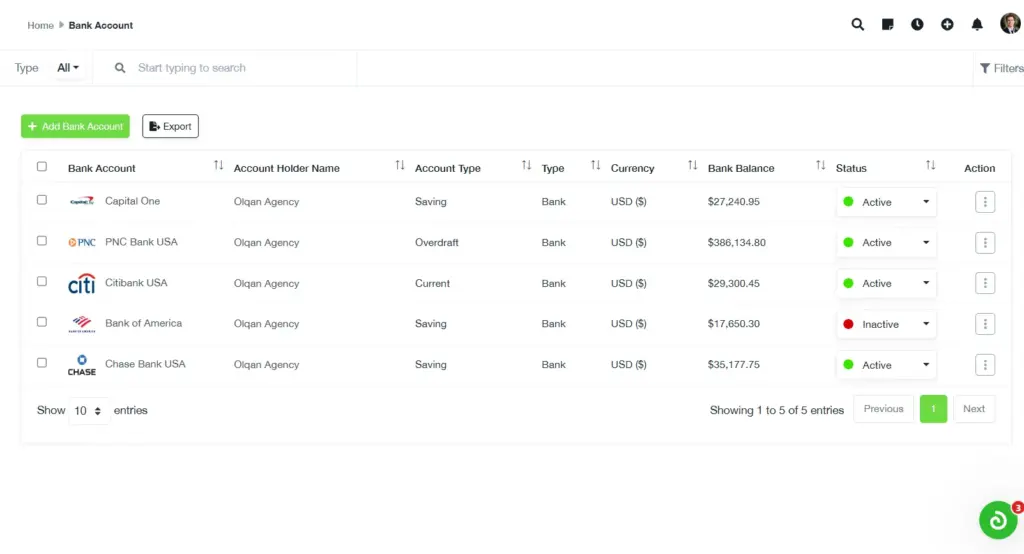Go to Next page
1024x554 pixels.
click(974, 409)
